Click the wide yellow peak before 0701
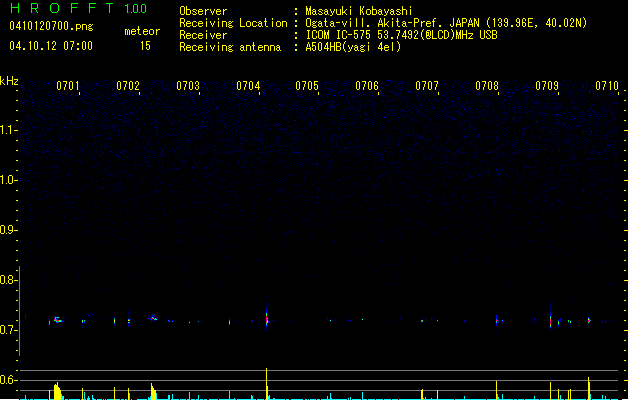Screen dimensions: 629x400 [x=58, y=392]
